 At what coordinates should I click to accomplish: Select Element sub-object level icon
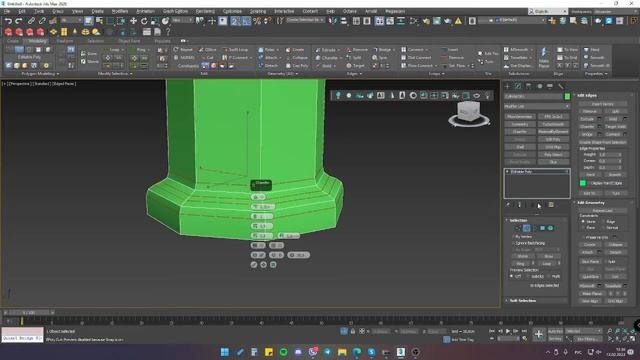pos(550,228)
